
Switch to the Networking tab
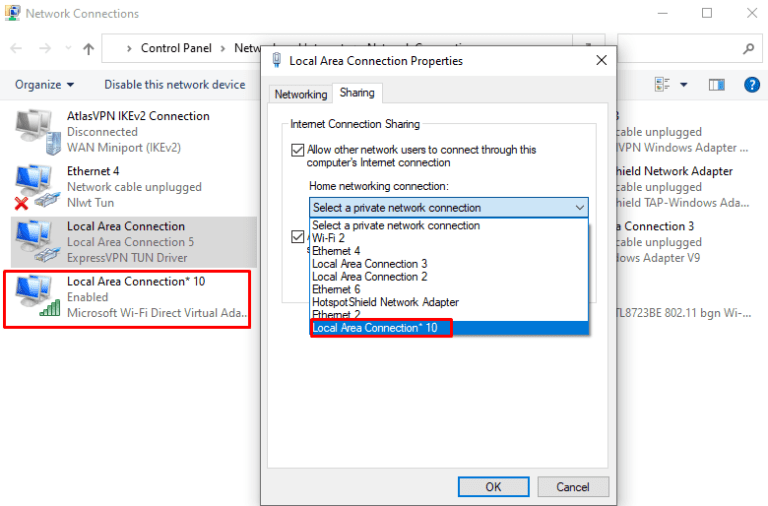[x=301, y=94]
